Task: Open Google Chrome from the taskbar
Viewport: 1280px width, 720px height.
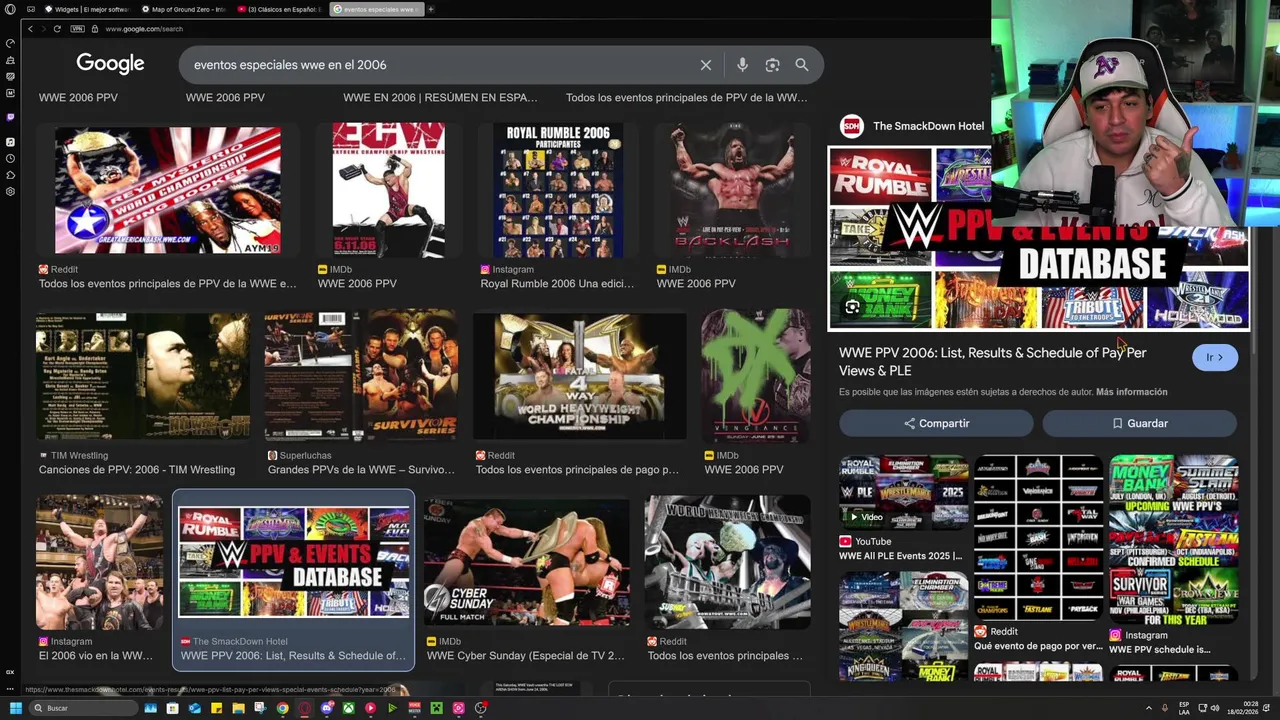Action: point(282,708)
